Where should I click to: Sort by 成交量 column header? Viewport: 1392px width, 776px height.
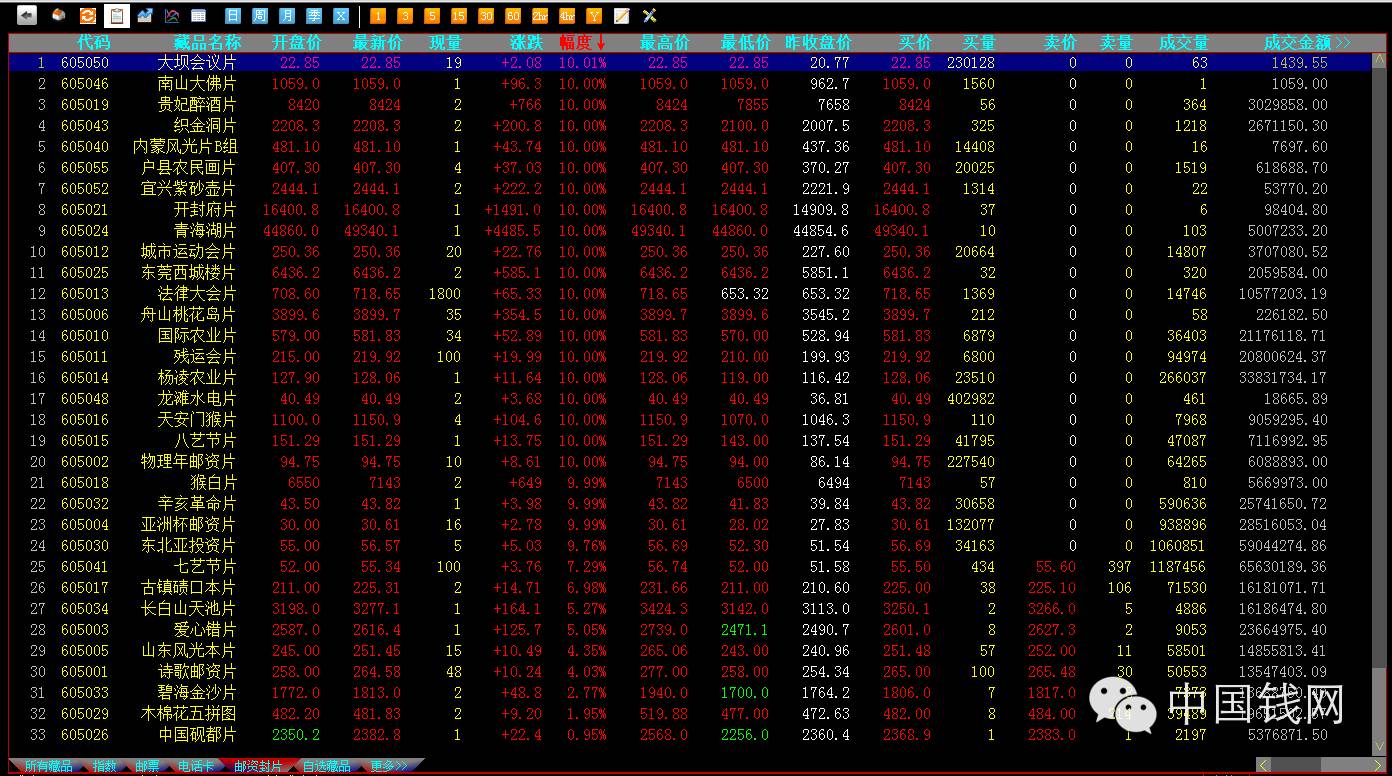pyautogui.click(x=1184, y=43)
